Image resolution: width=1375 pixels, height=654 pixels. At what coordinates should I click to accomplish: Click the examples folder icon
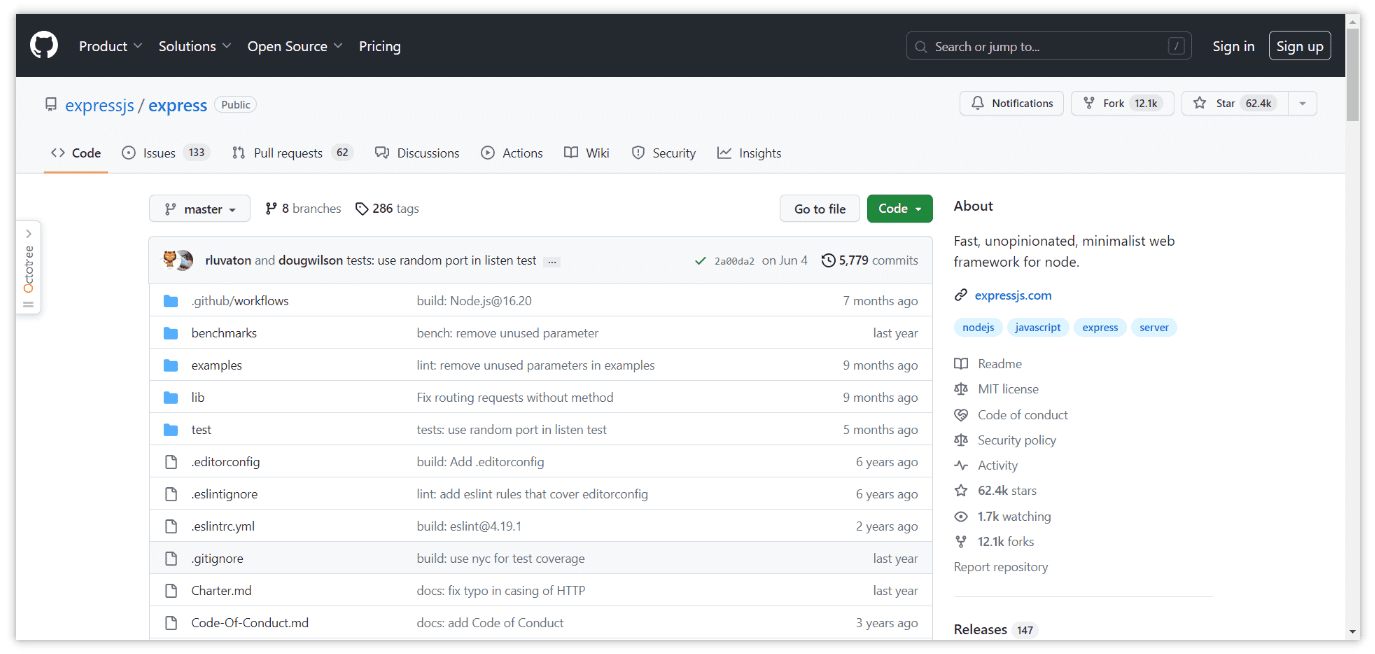171,365
